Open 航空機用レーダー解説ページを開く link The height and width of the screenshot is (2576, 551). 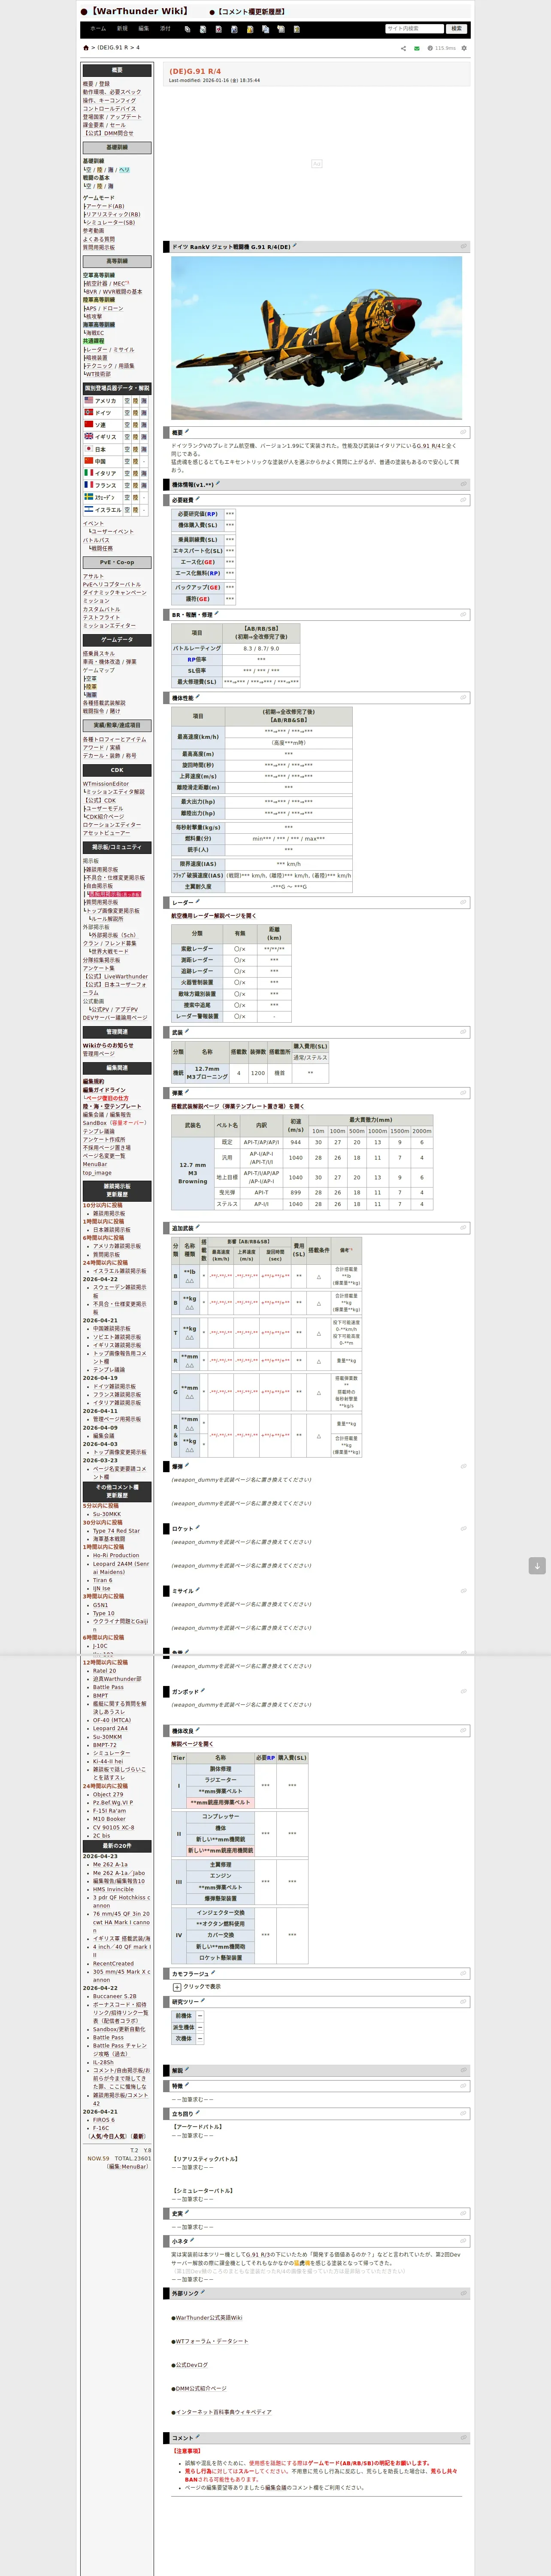[213, 916]
